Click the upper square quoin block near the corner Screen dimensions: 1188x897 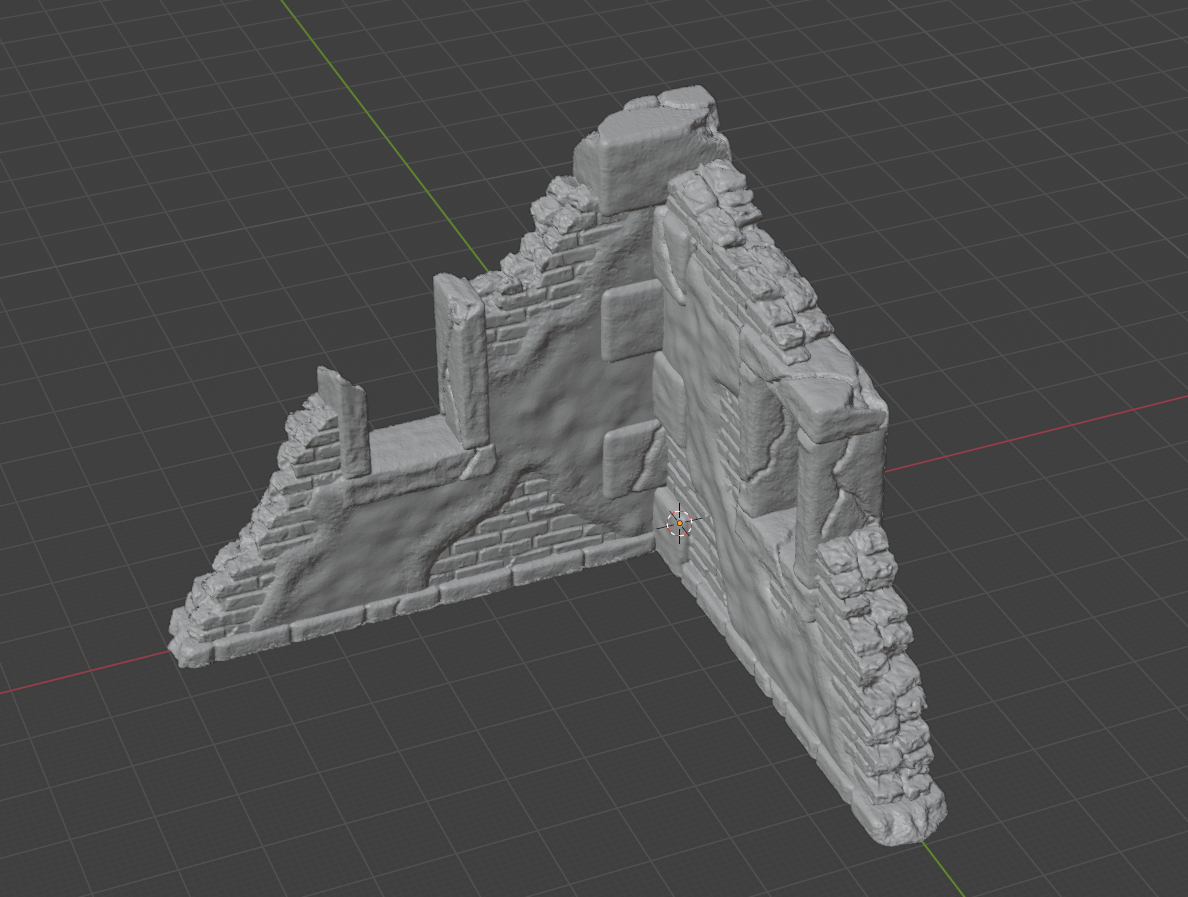click(x=632, y=320)
